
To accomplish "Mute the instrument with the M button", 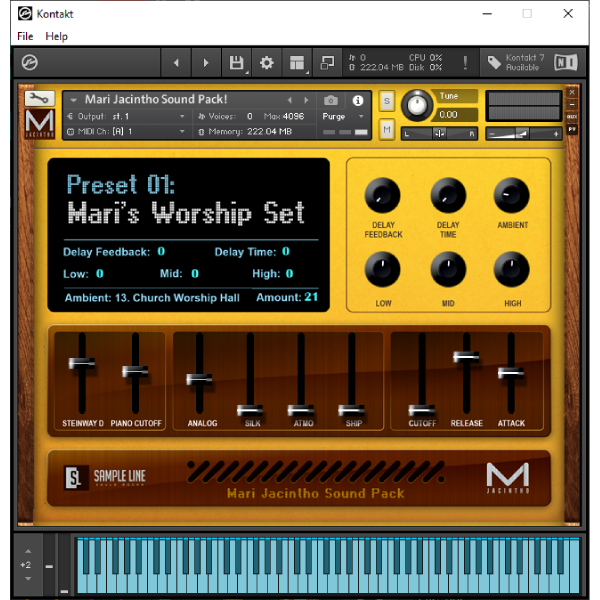I will pyautogui.click(x=387, y=130).
